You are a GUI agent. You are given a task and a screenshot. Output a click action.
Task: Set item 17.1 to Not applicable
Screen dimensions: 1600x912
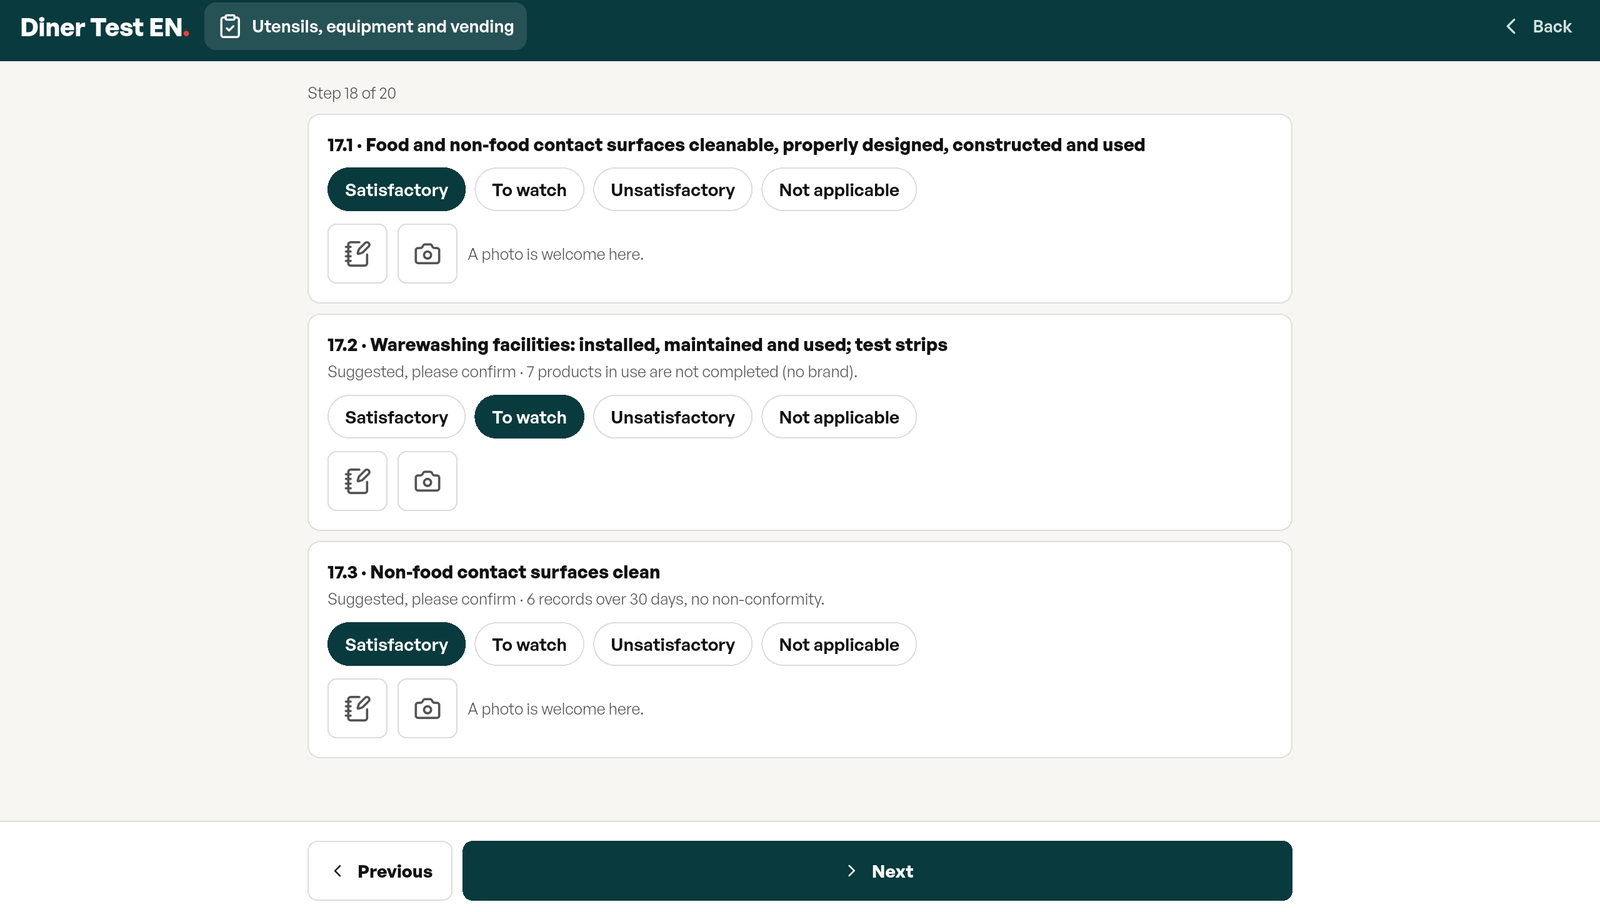839,190
